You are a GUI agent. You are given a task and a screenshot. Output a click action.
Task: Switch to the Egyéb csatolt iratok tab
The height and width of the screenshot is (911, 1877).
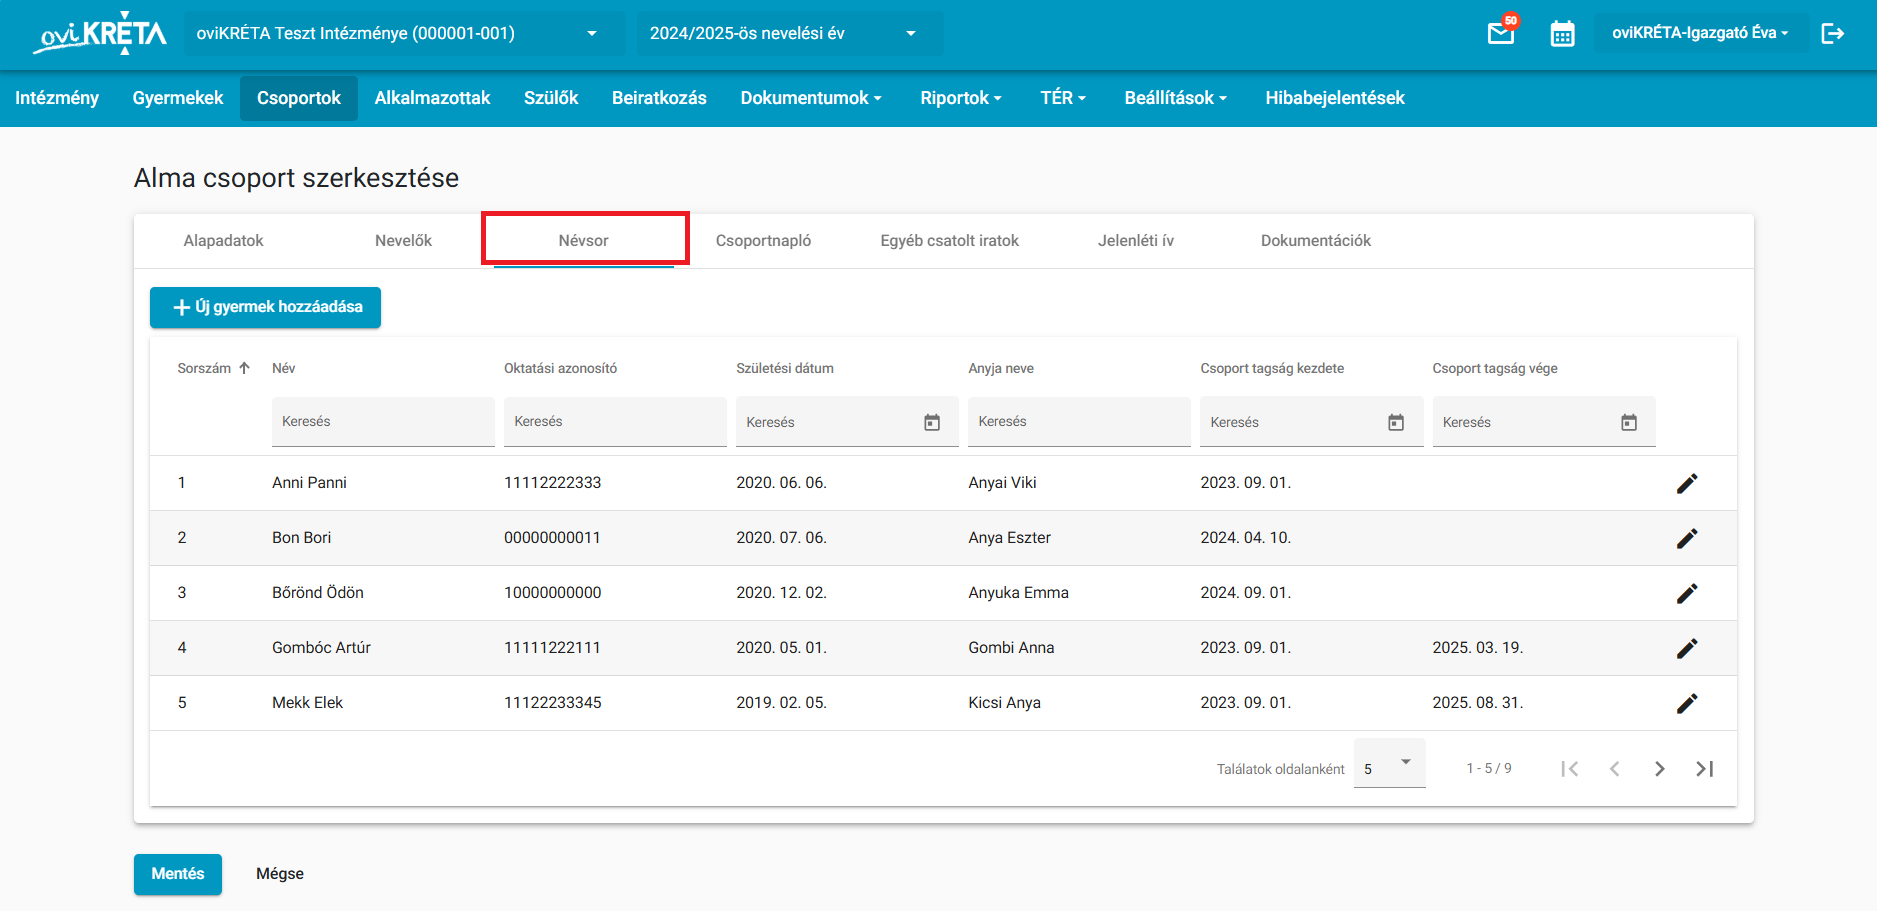click(x=950, y=241)
